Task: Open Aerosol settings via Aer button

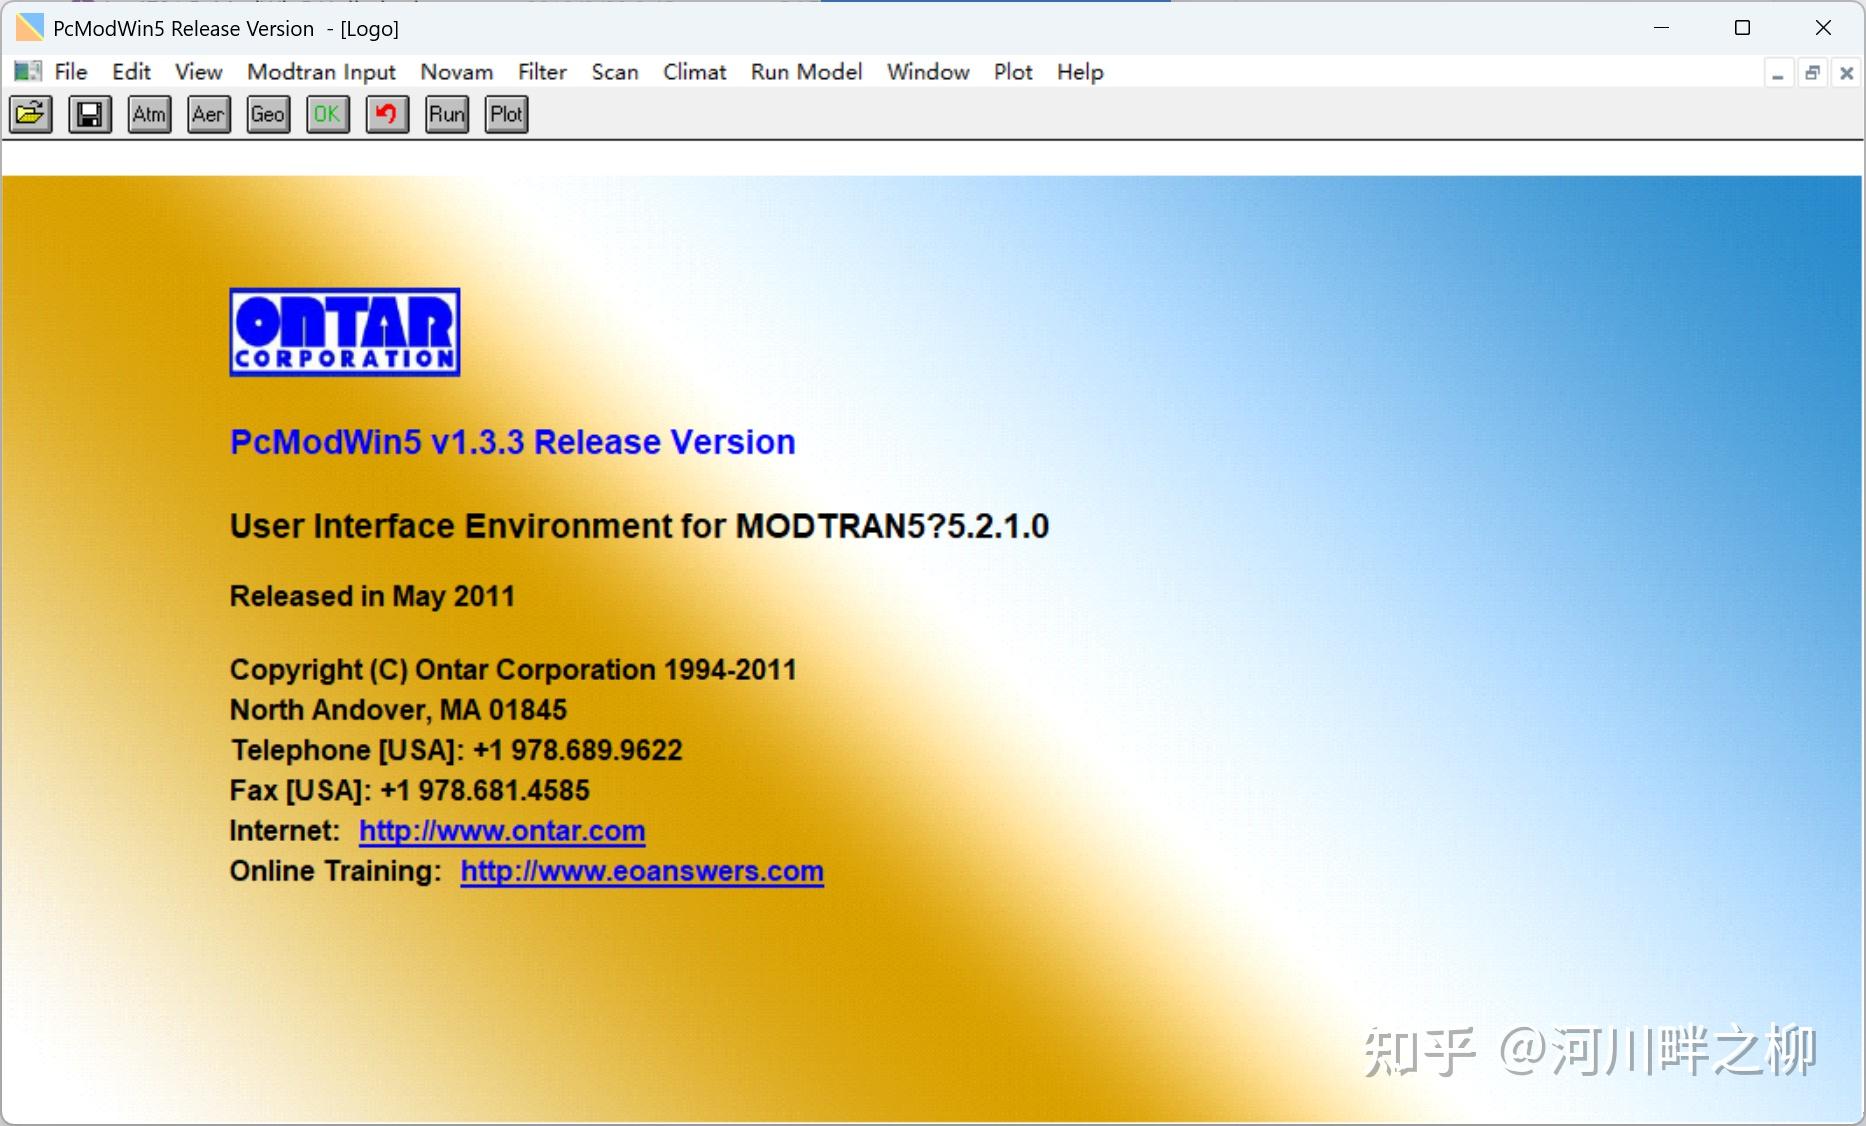Action: click(x=209, y=114)
